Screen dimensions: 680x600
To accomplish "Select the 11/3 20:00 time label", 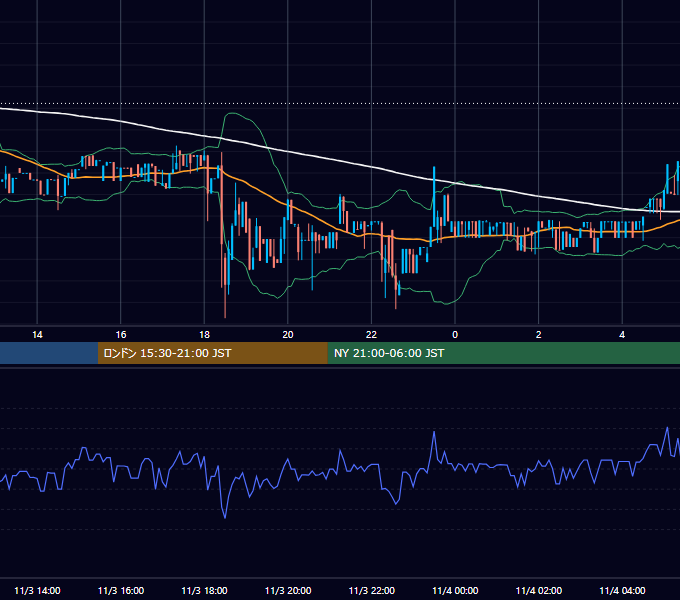I will pos(288,590).
